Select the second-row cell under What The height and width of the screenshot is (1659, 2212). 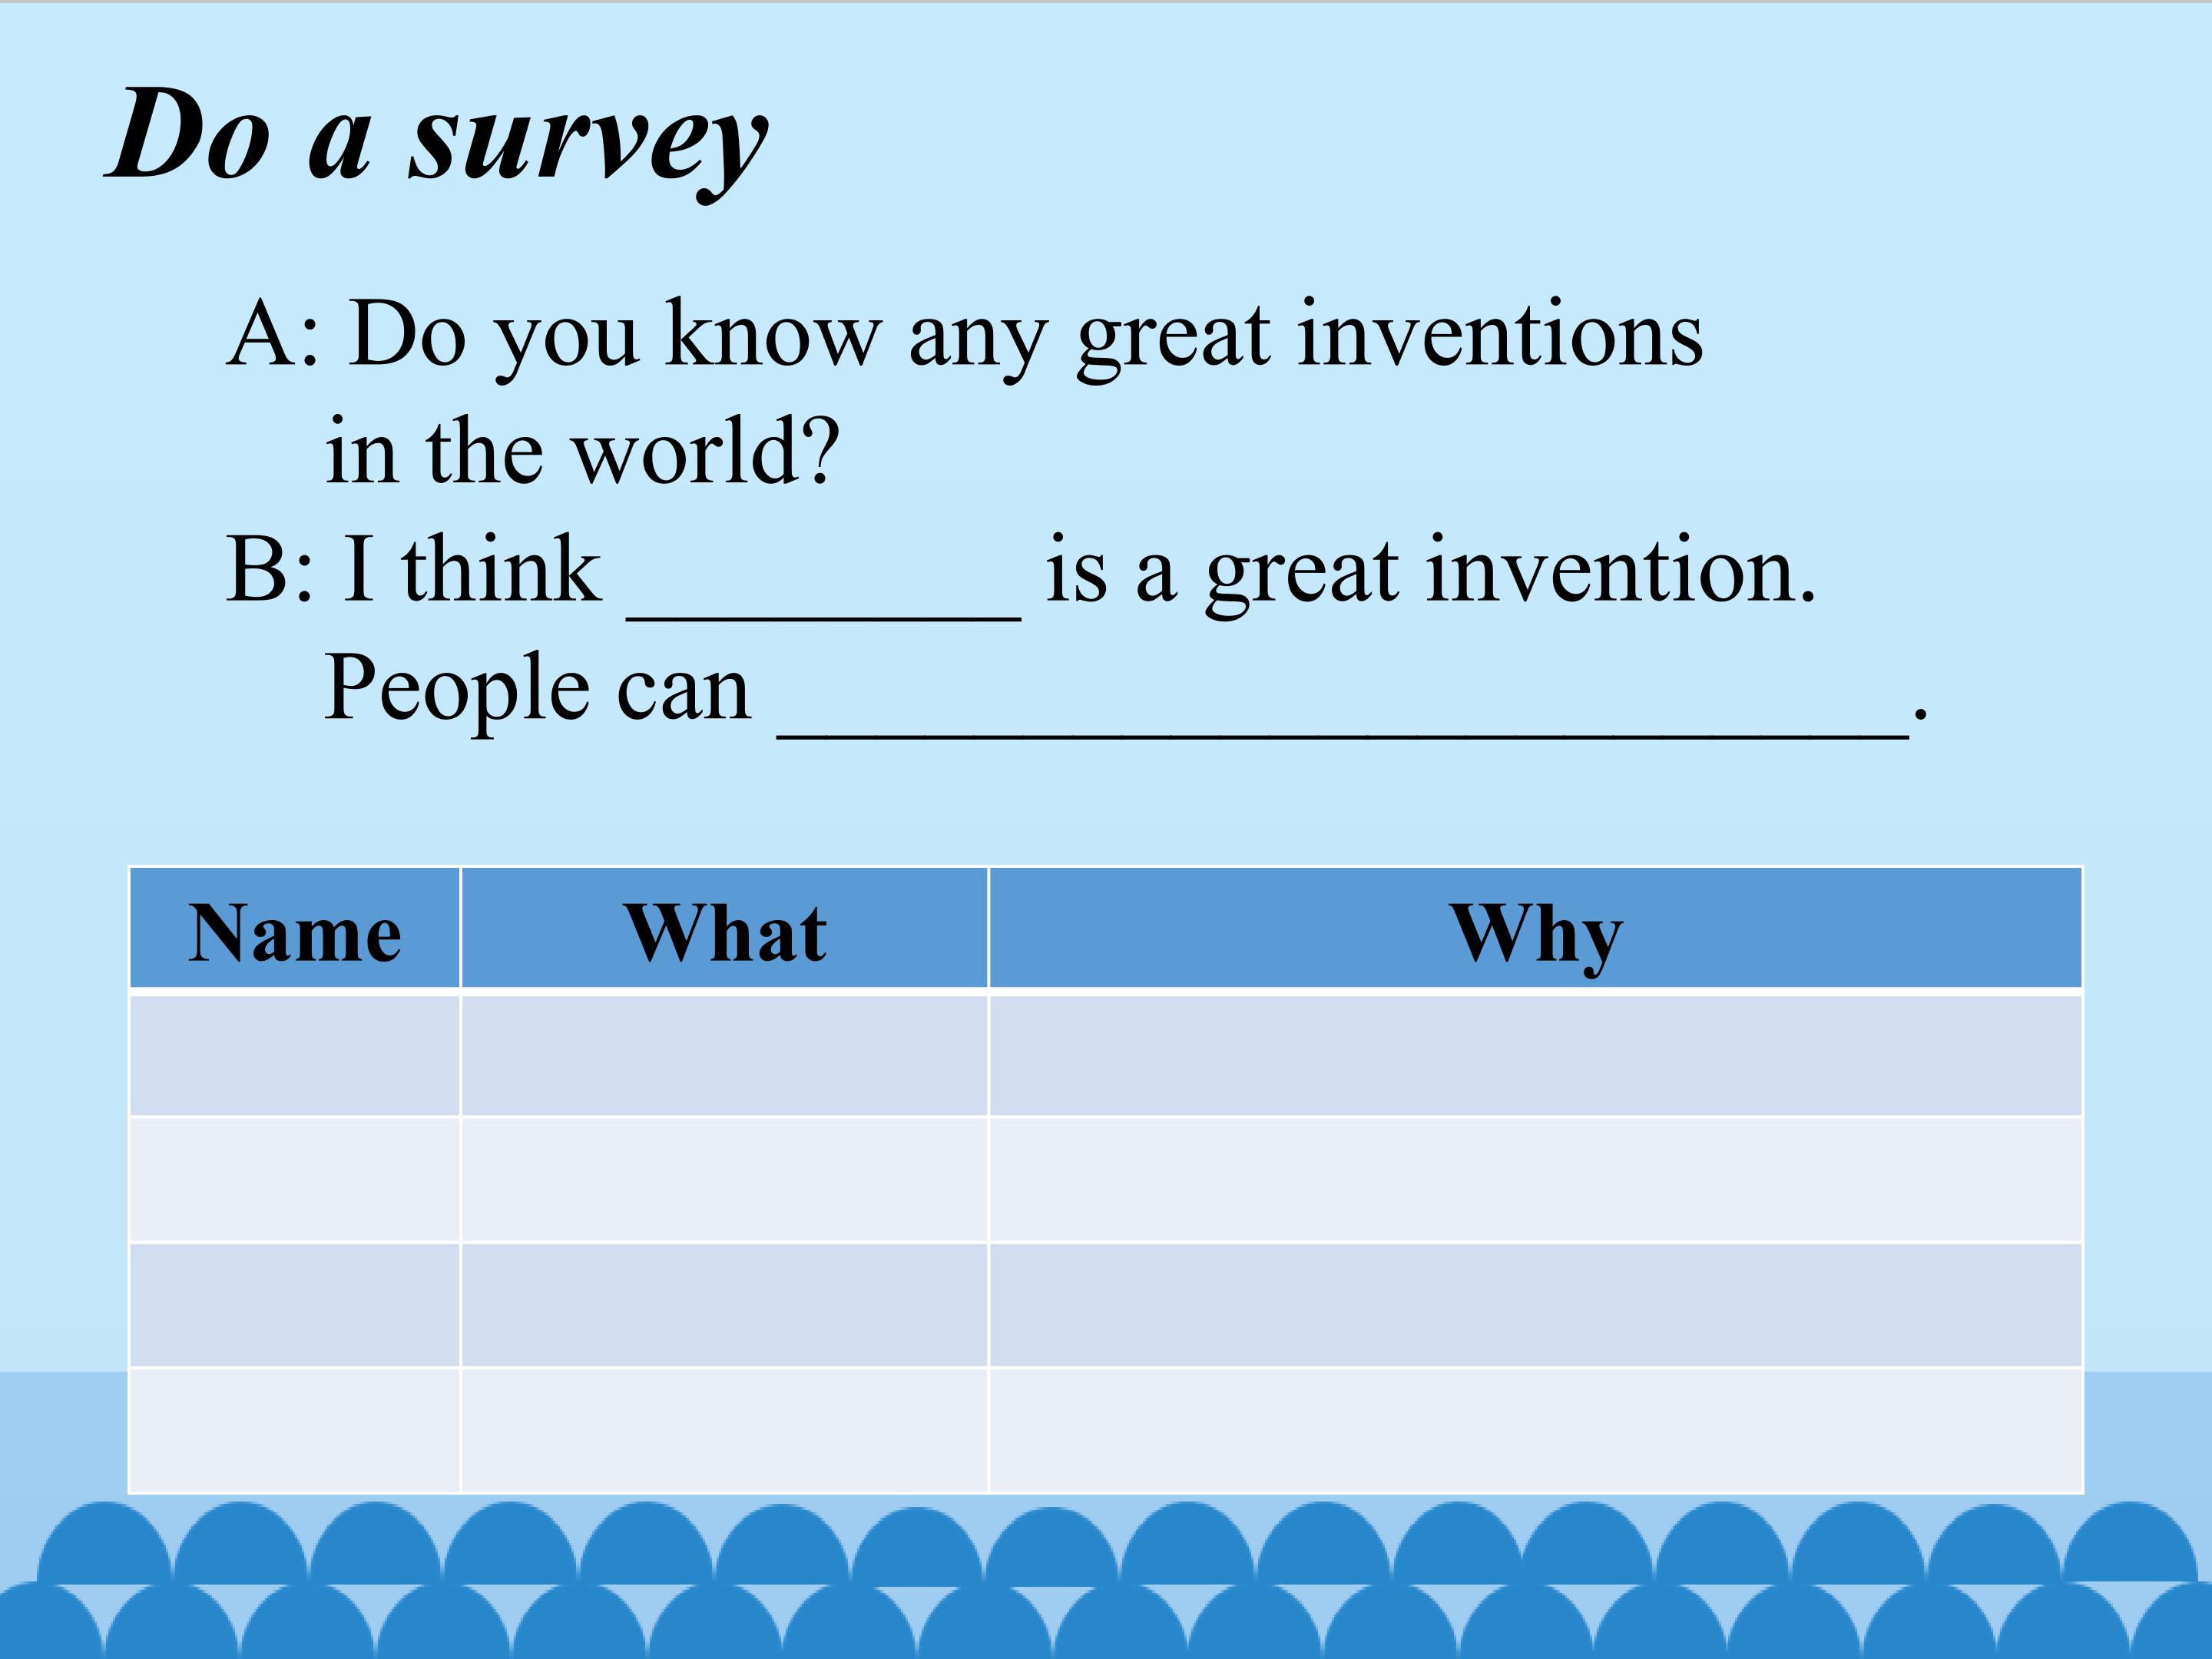tap(725, 1180)
